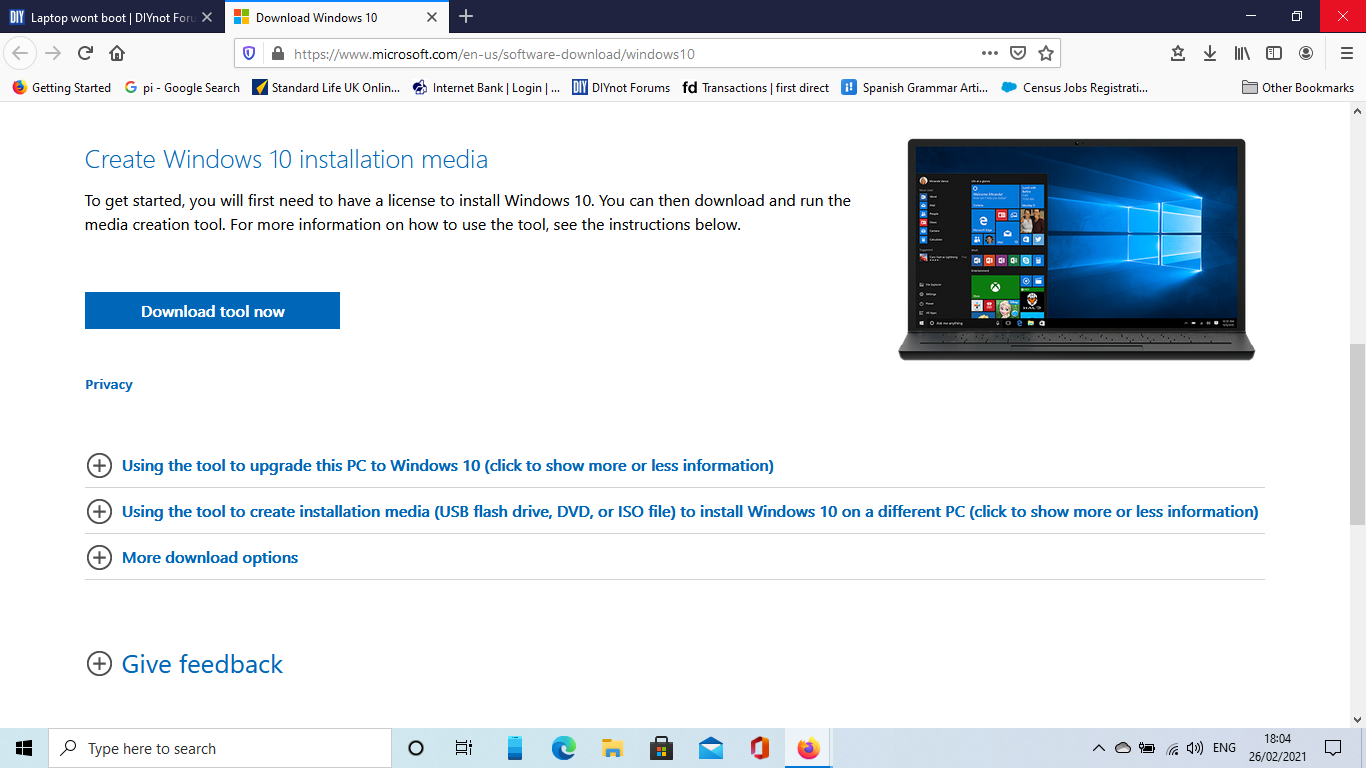Viewport: 1366px width, 768px height.
Task: Open the Downloads arrow icon
Action: tap(1210, 53)
